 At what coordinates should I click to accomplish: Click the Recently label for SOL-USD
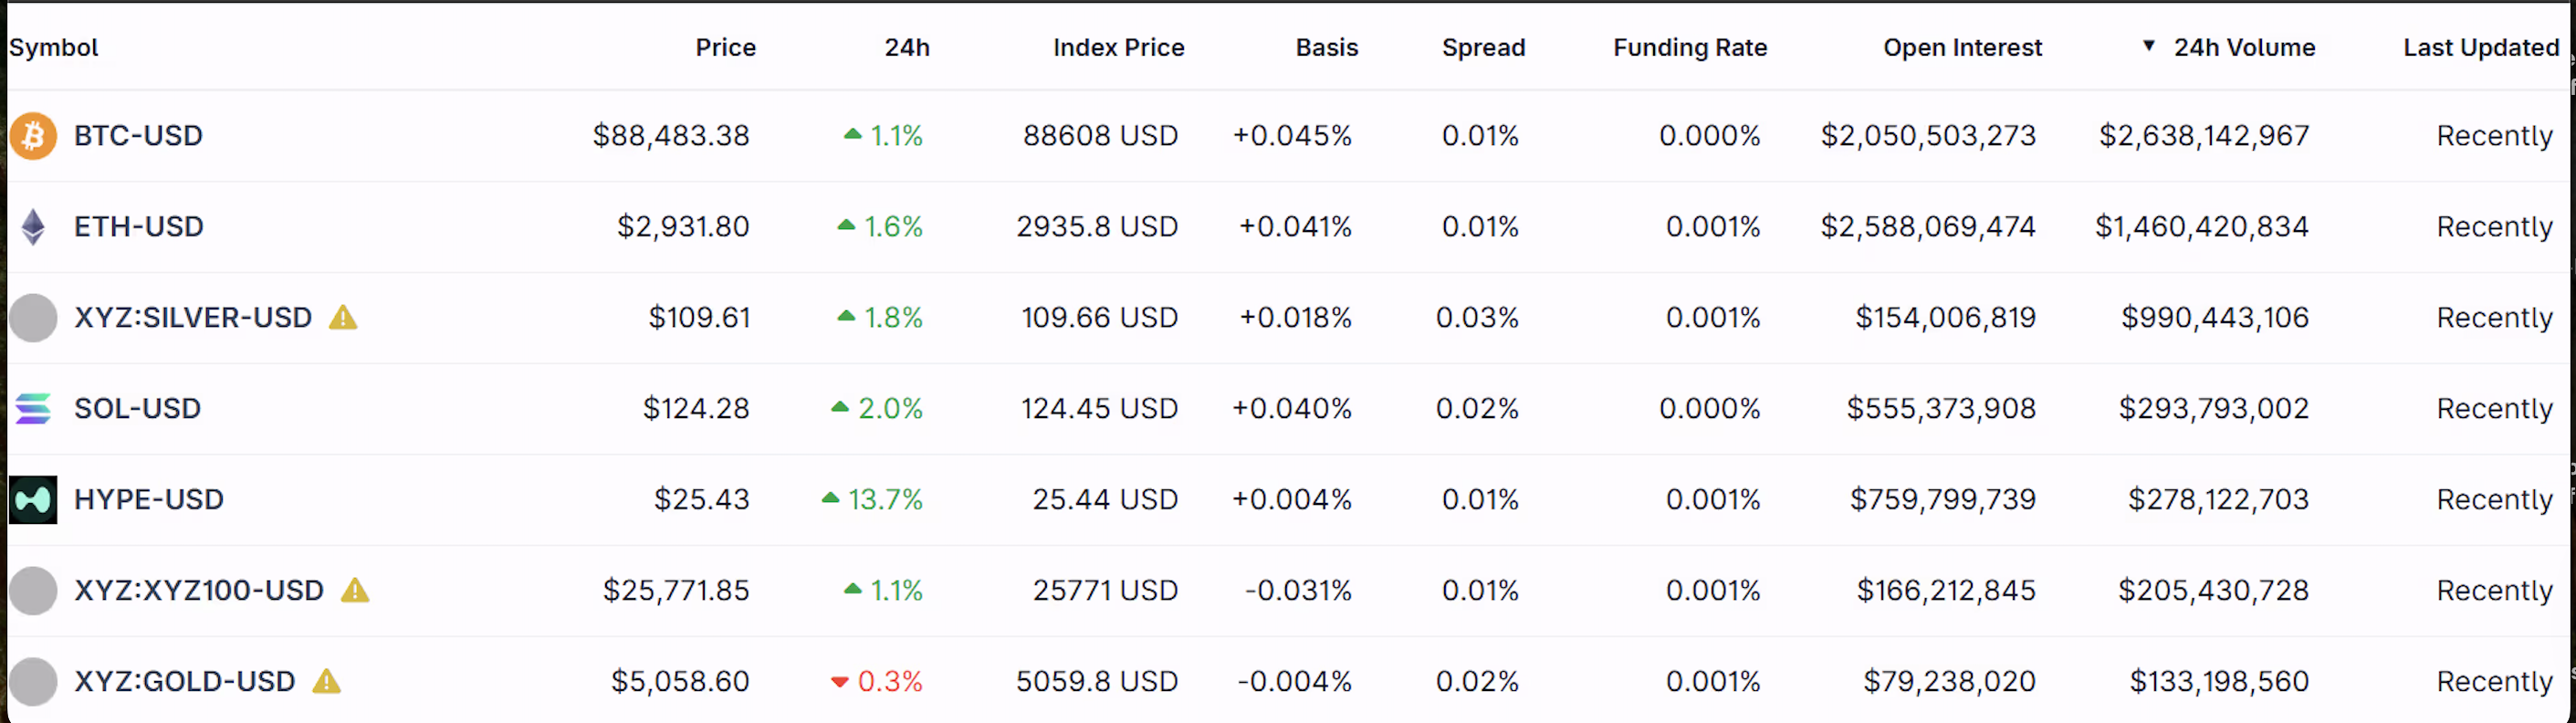(2495, 408)
